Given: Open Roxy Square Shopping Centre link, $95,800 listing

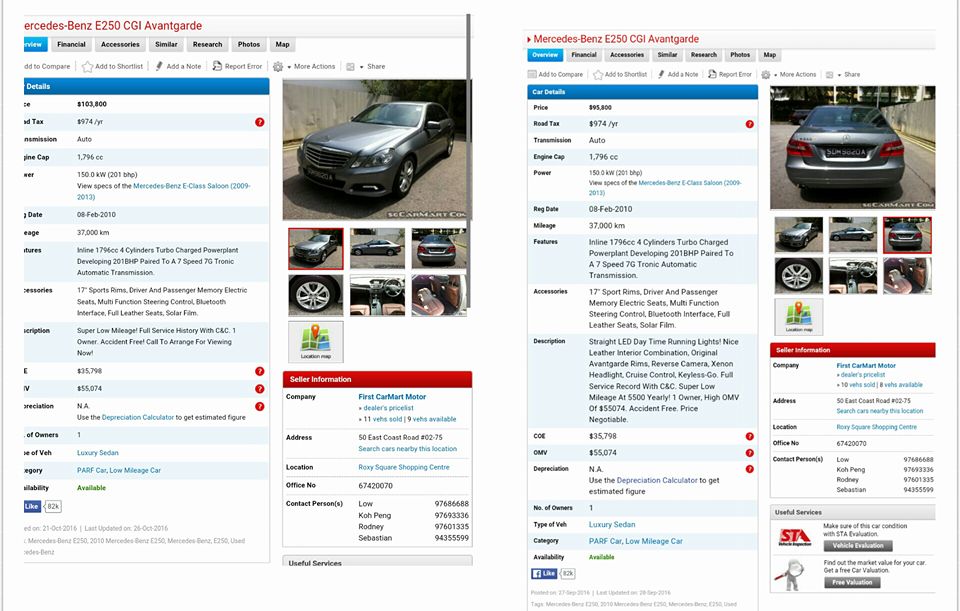Looking at the screenshot, I should 877,427.
